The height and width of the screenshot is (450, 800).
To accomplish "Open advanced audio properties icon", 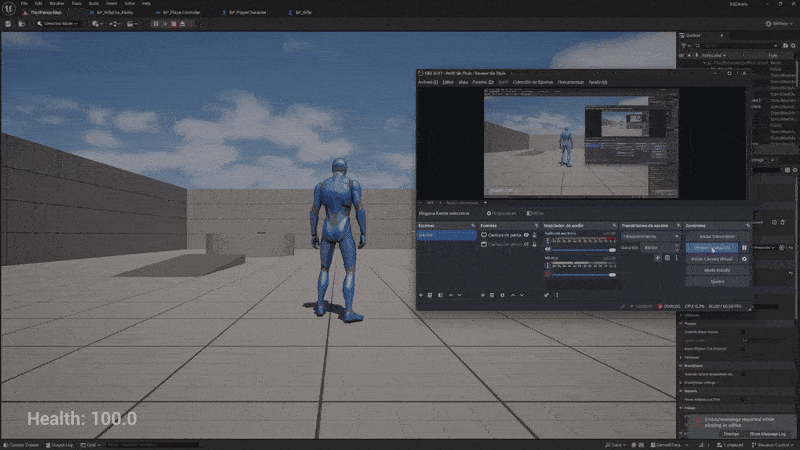I will coord(546,295).
